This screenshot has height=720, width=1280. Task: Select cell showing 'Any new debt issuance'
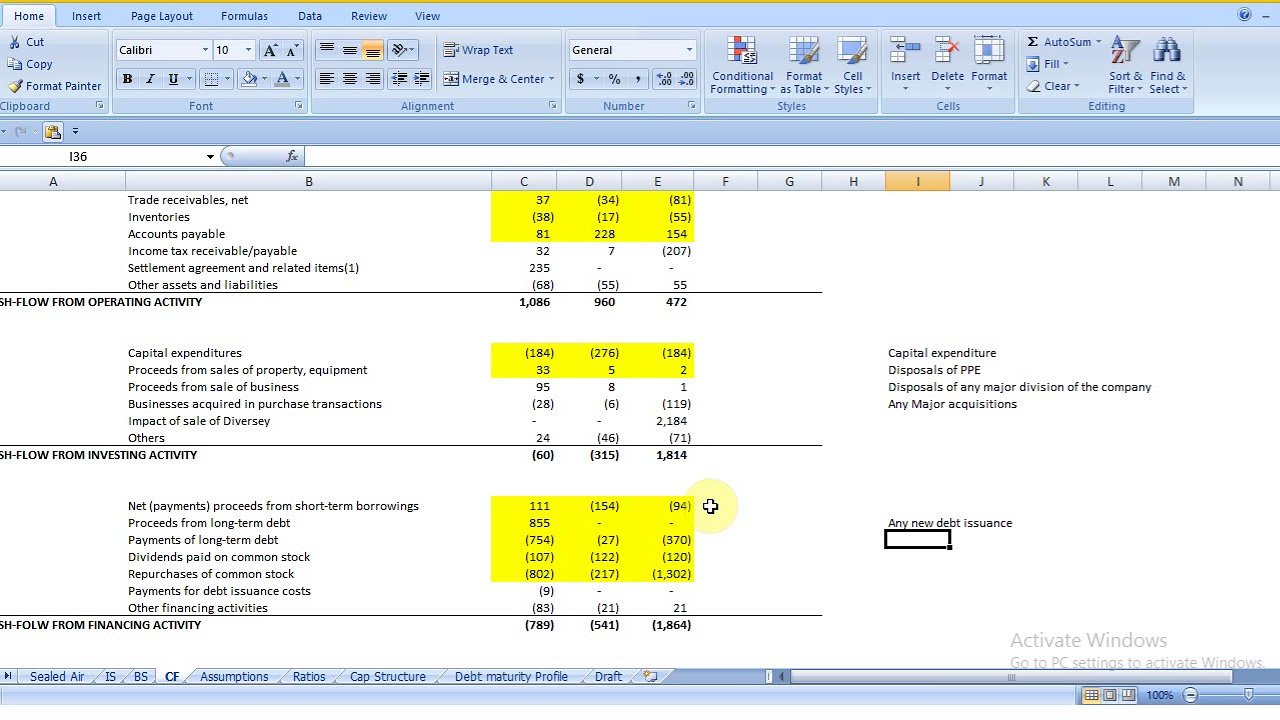click(x=950, y=523)
